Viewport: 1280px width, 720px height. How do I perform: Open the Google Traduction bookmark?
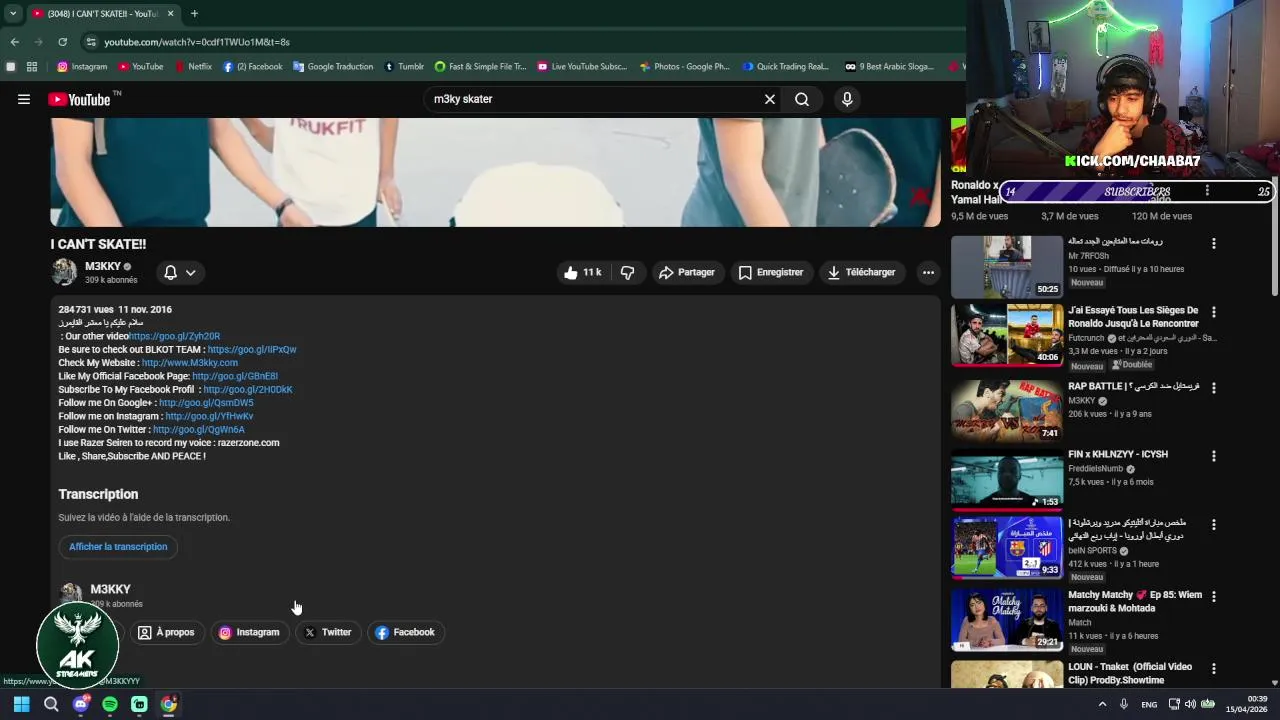coord(333,67)
